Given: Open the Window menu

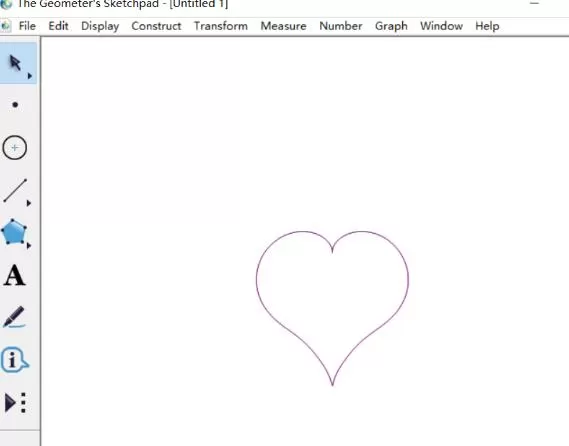Looking at the screenshot, I should (x=441, y=26).
